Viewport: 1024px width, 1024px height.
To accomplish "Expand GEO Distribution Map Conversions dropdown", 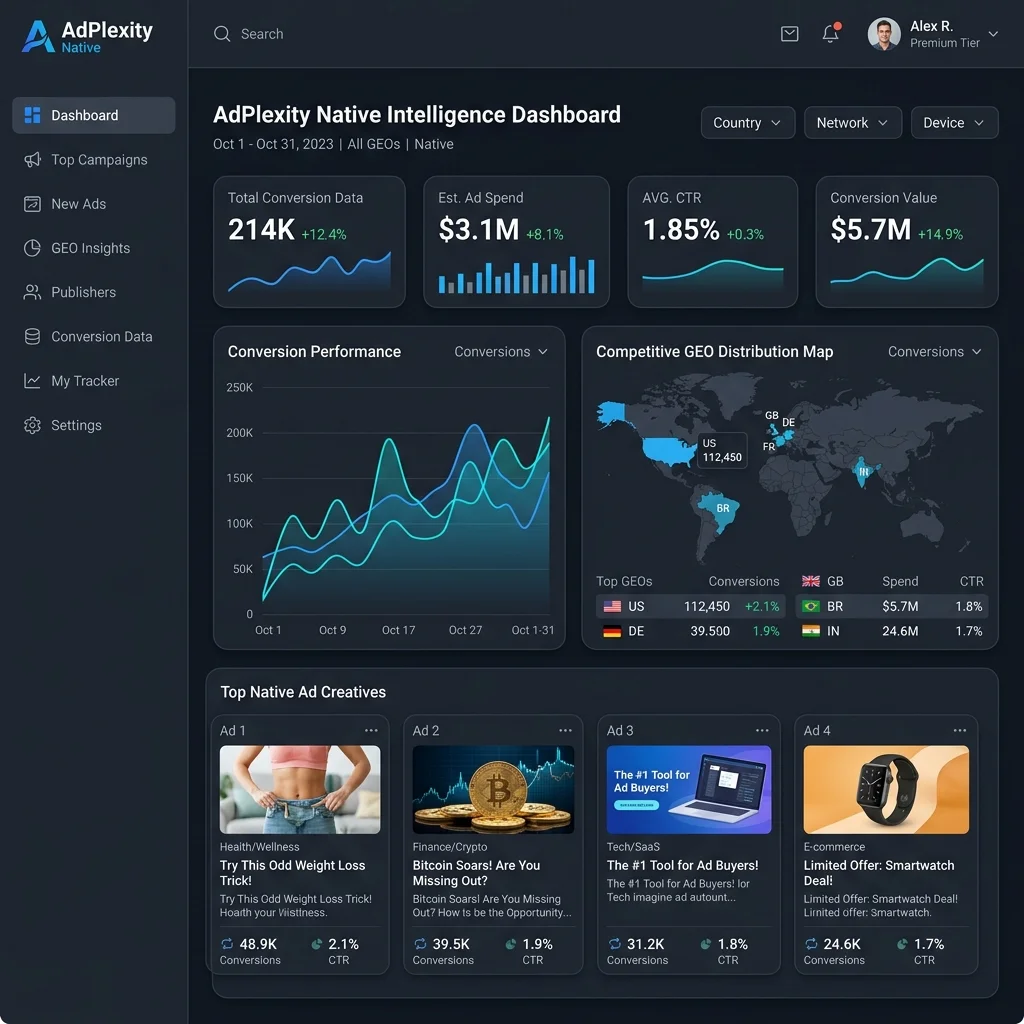I will (935, 351).
